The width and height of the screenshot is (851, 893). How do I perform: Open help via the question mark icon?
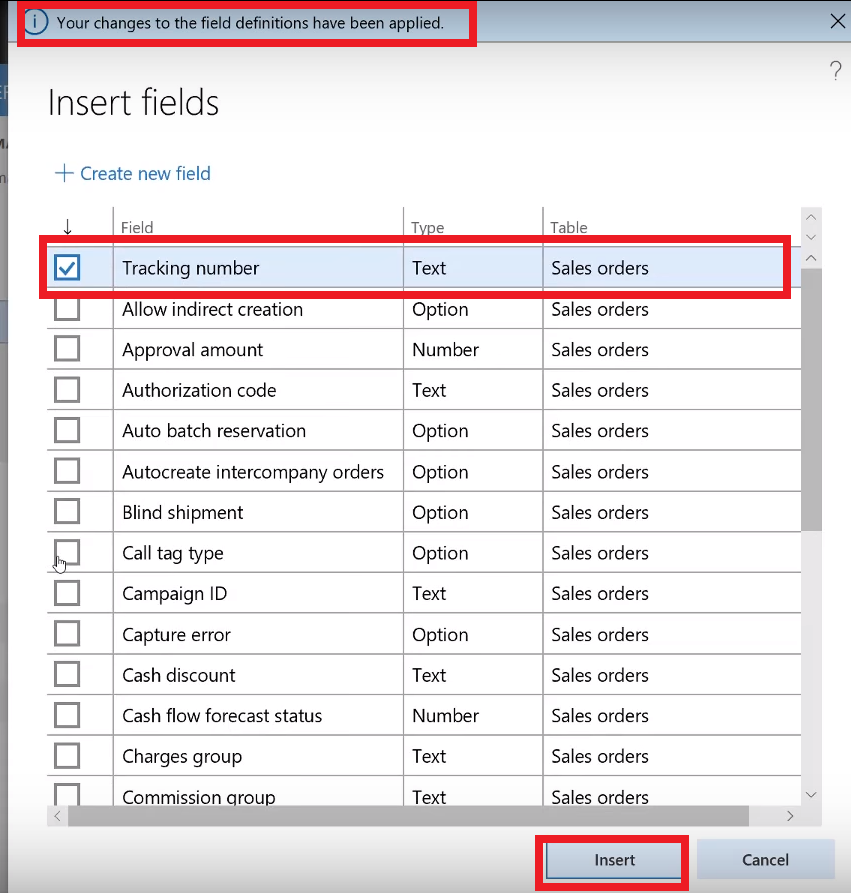(836, 70)
